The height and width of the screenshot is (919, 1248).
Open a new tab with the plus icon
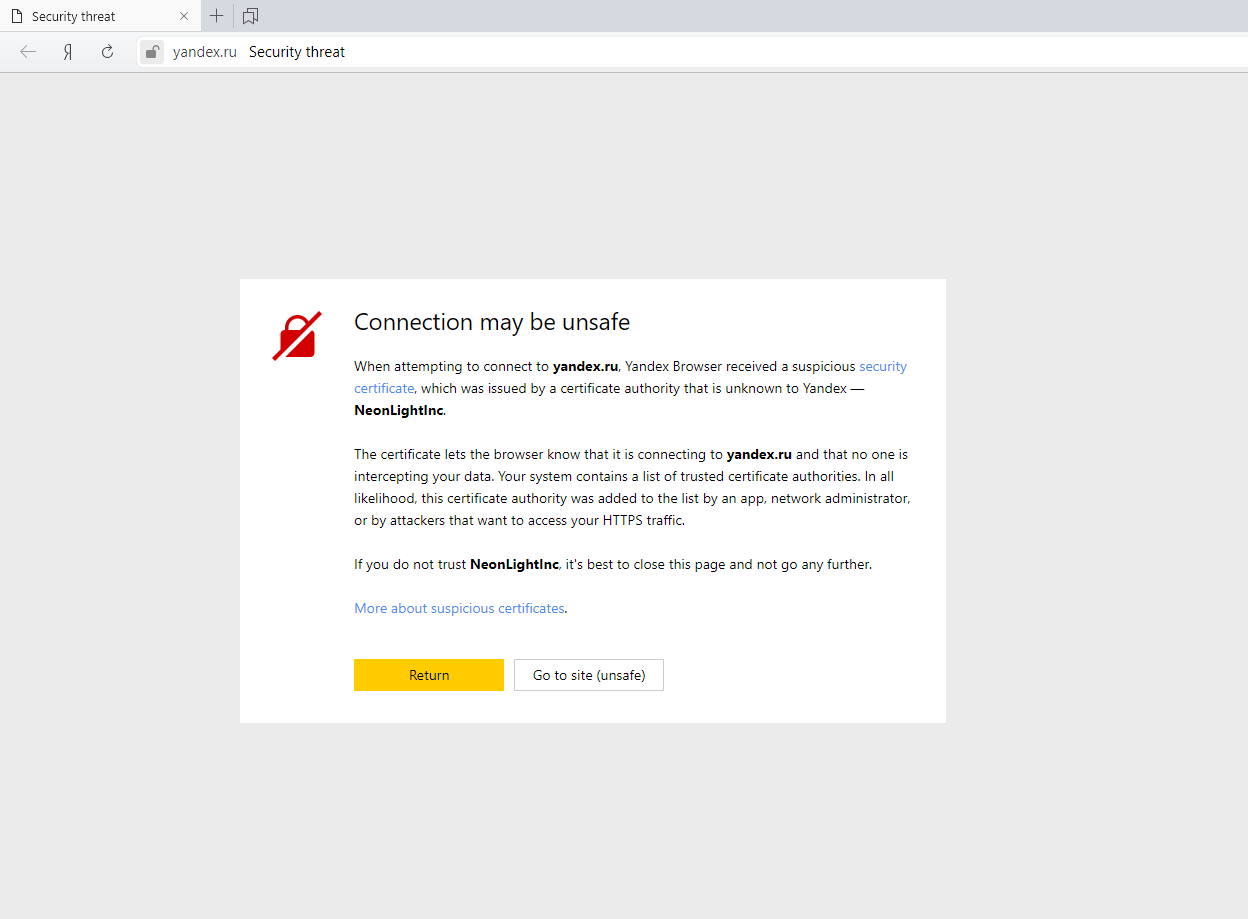point(216,16)
